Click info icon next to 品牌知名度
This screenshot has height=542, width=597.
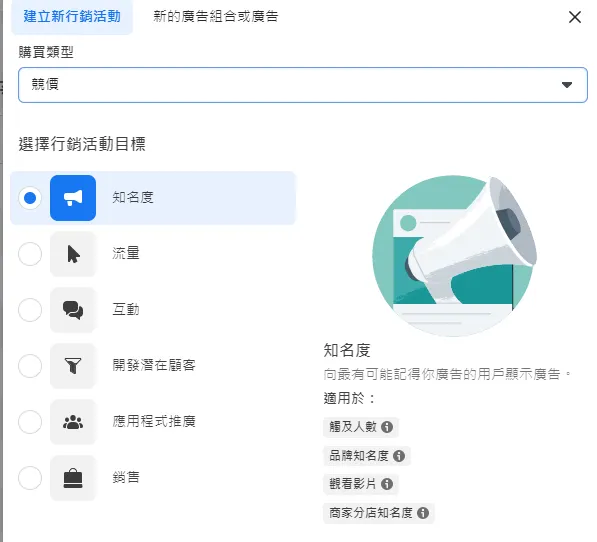point(399,456)
